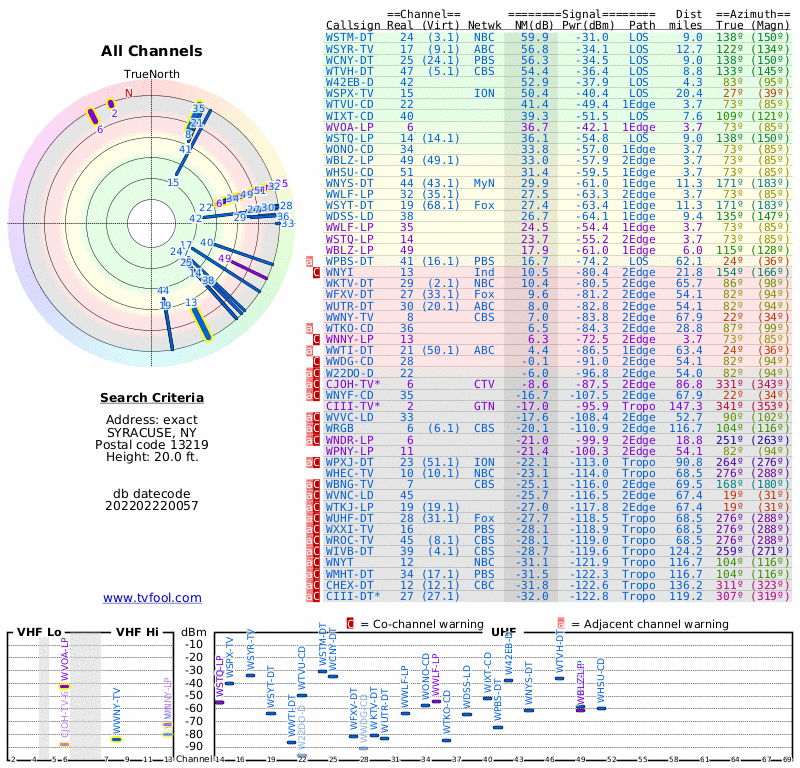Select the WVOA-LP callsign in the table

[x=349, y=127]
